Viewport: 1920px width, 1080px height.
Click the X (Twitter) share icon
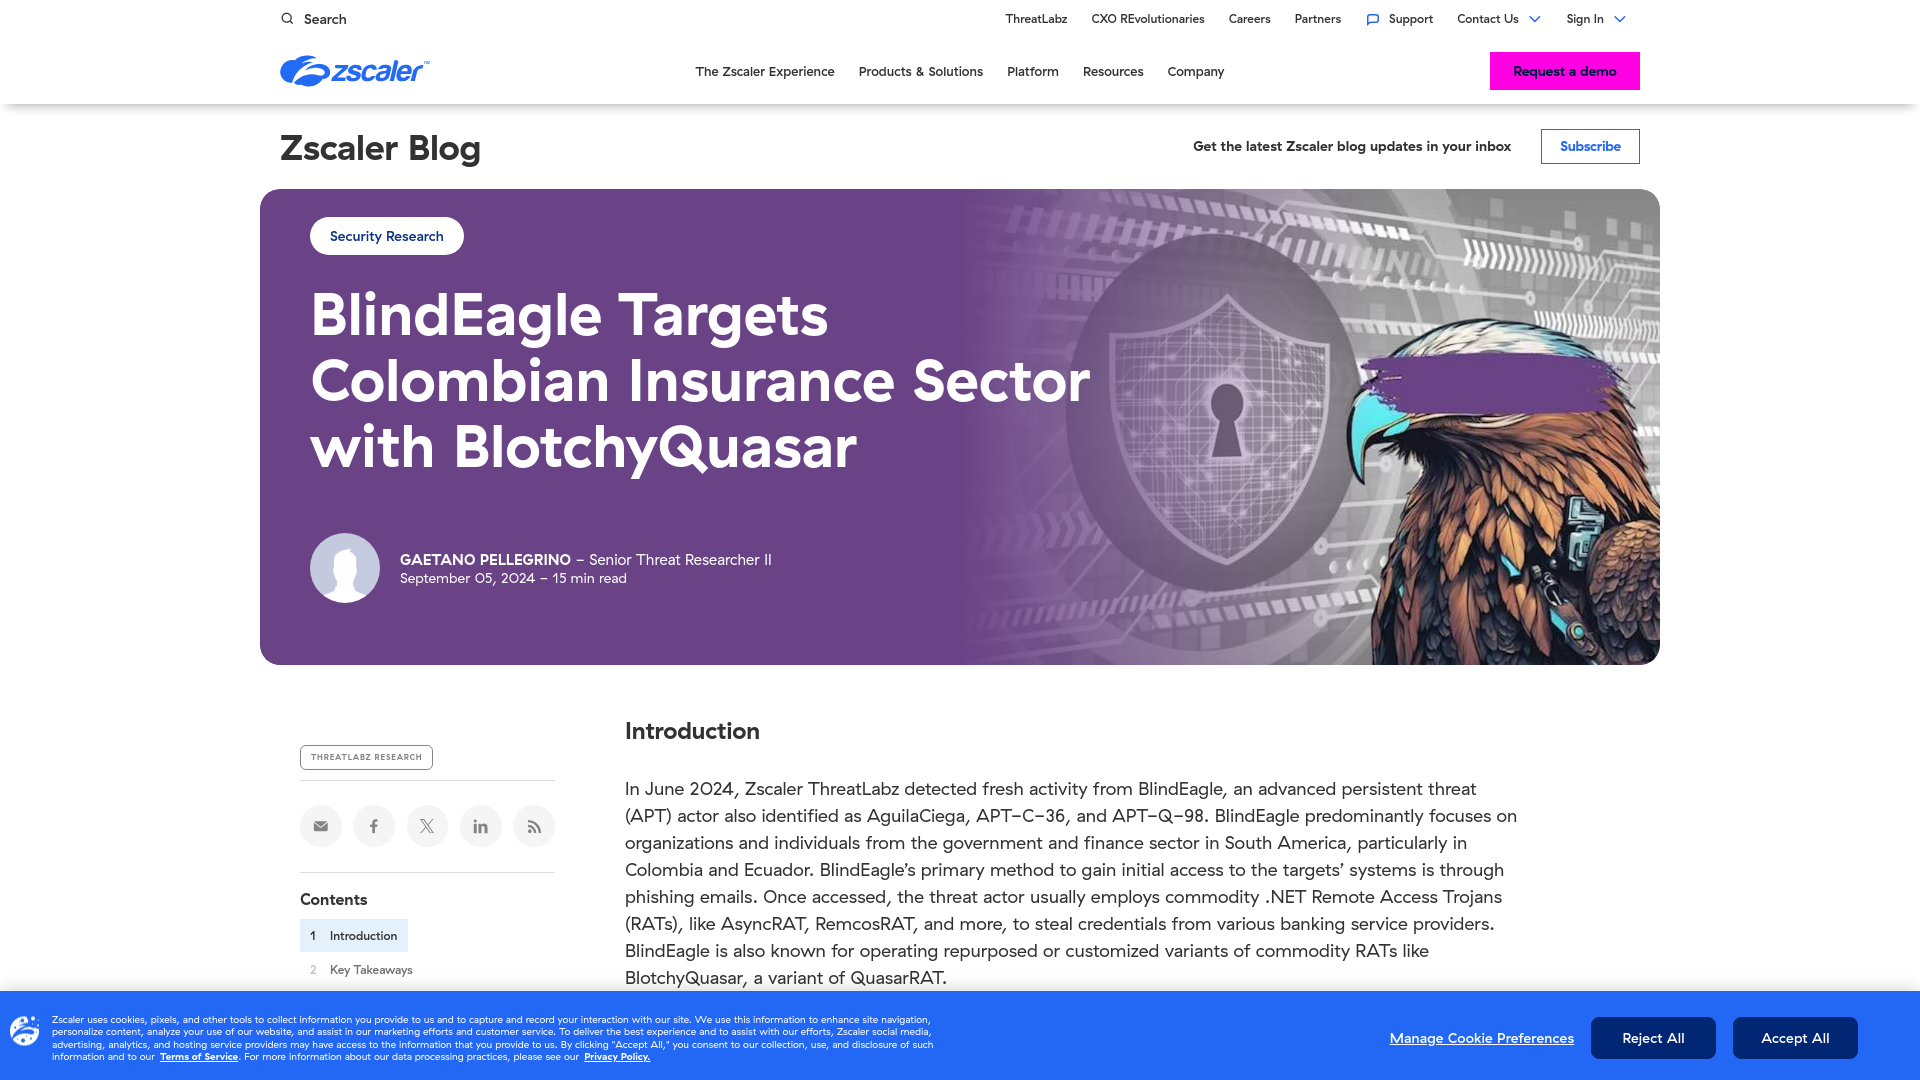click(x=426, y=825)
